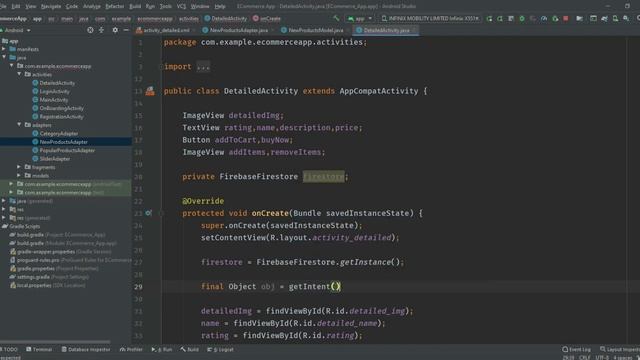Expand the models folder

click(x=19, y=176)
